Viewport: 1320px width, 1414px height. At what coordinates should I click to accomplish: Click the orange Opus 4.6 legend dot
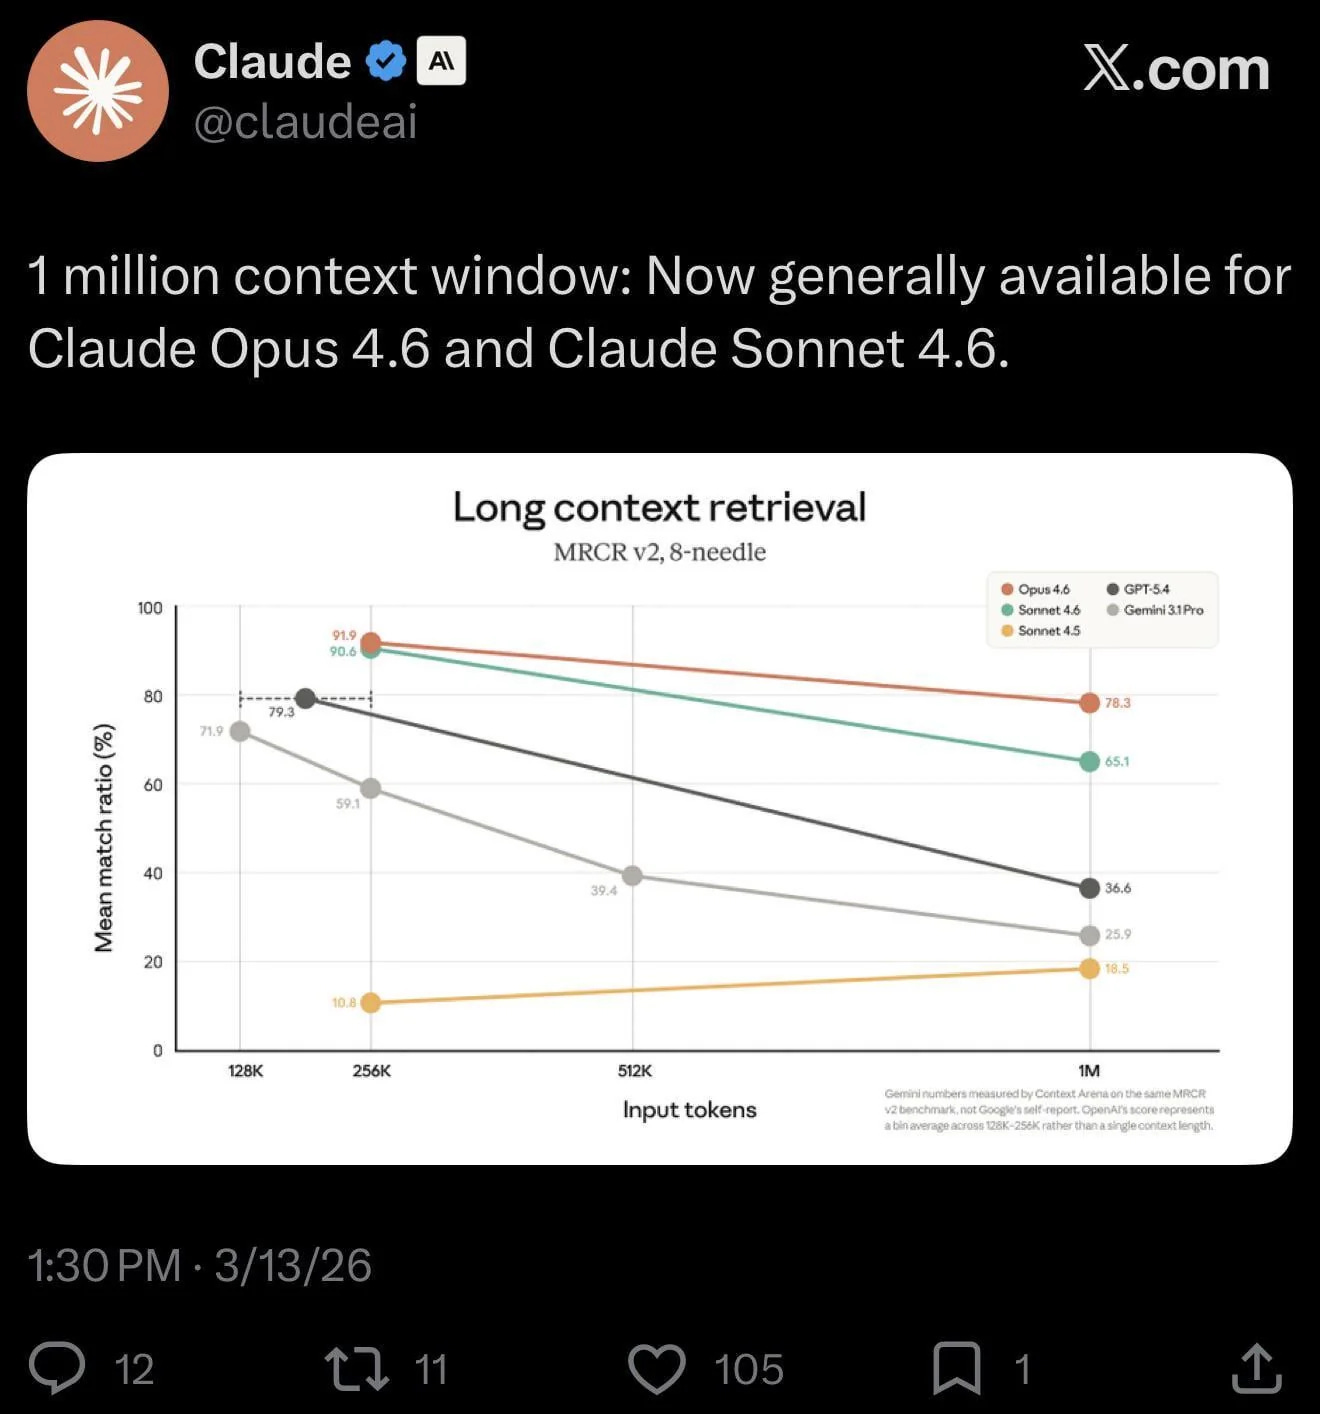click(x=1008, y=590)
